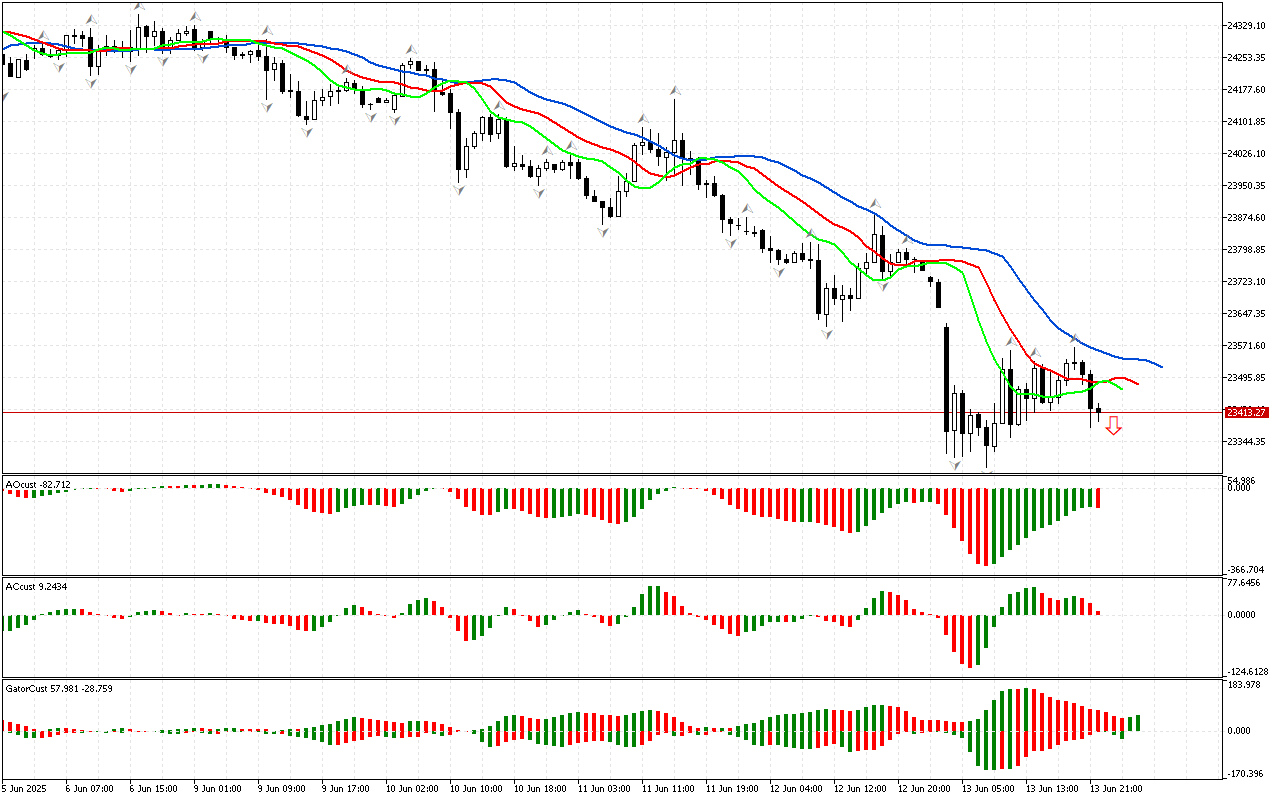
Task: Select the blue Alligator jaw line end
Action: 1159,365
